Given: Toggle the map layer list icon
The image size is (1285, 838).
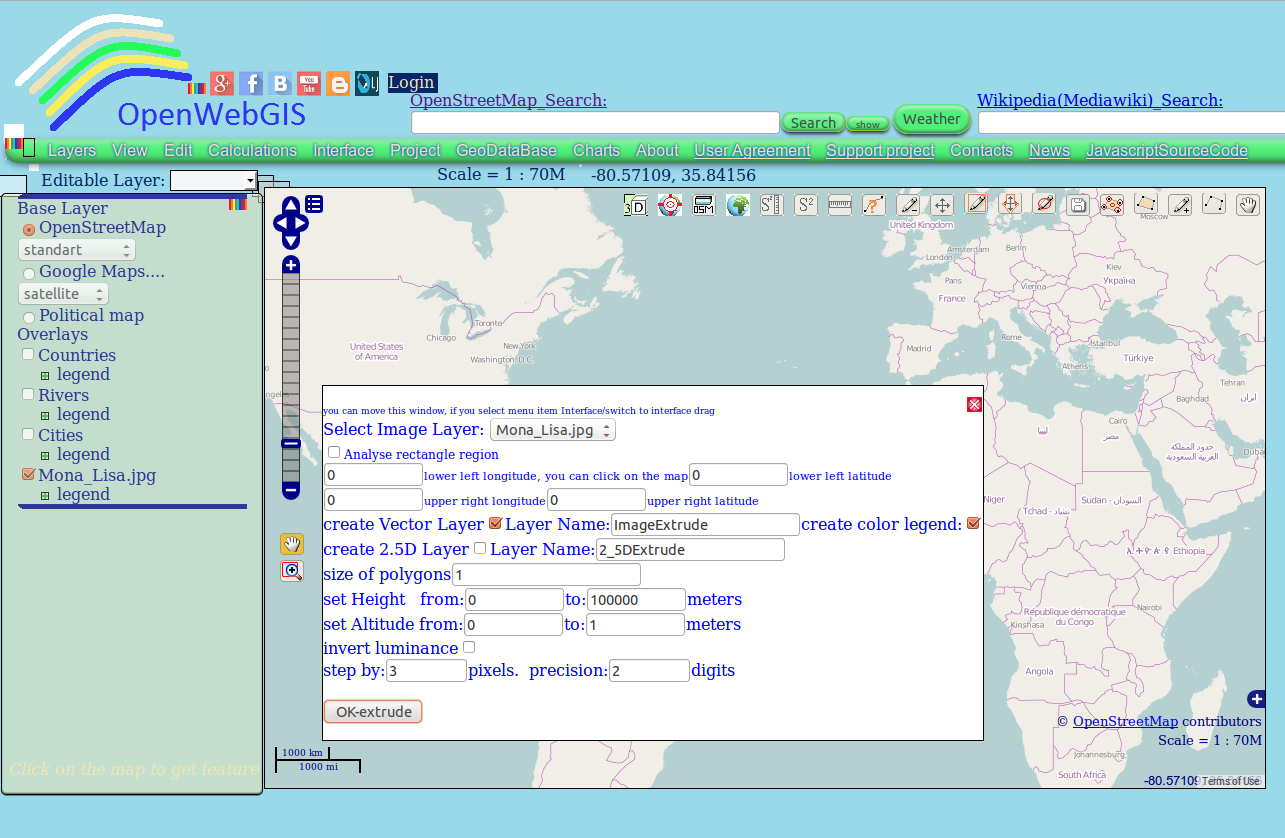Looking at the screenshot, I should [x=314, y=204].
